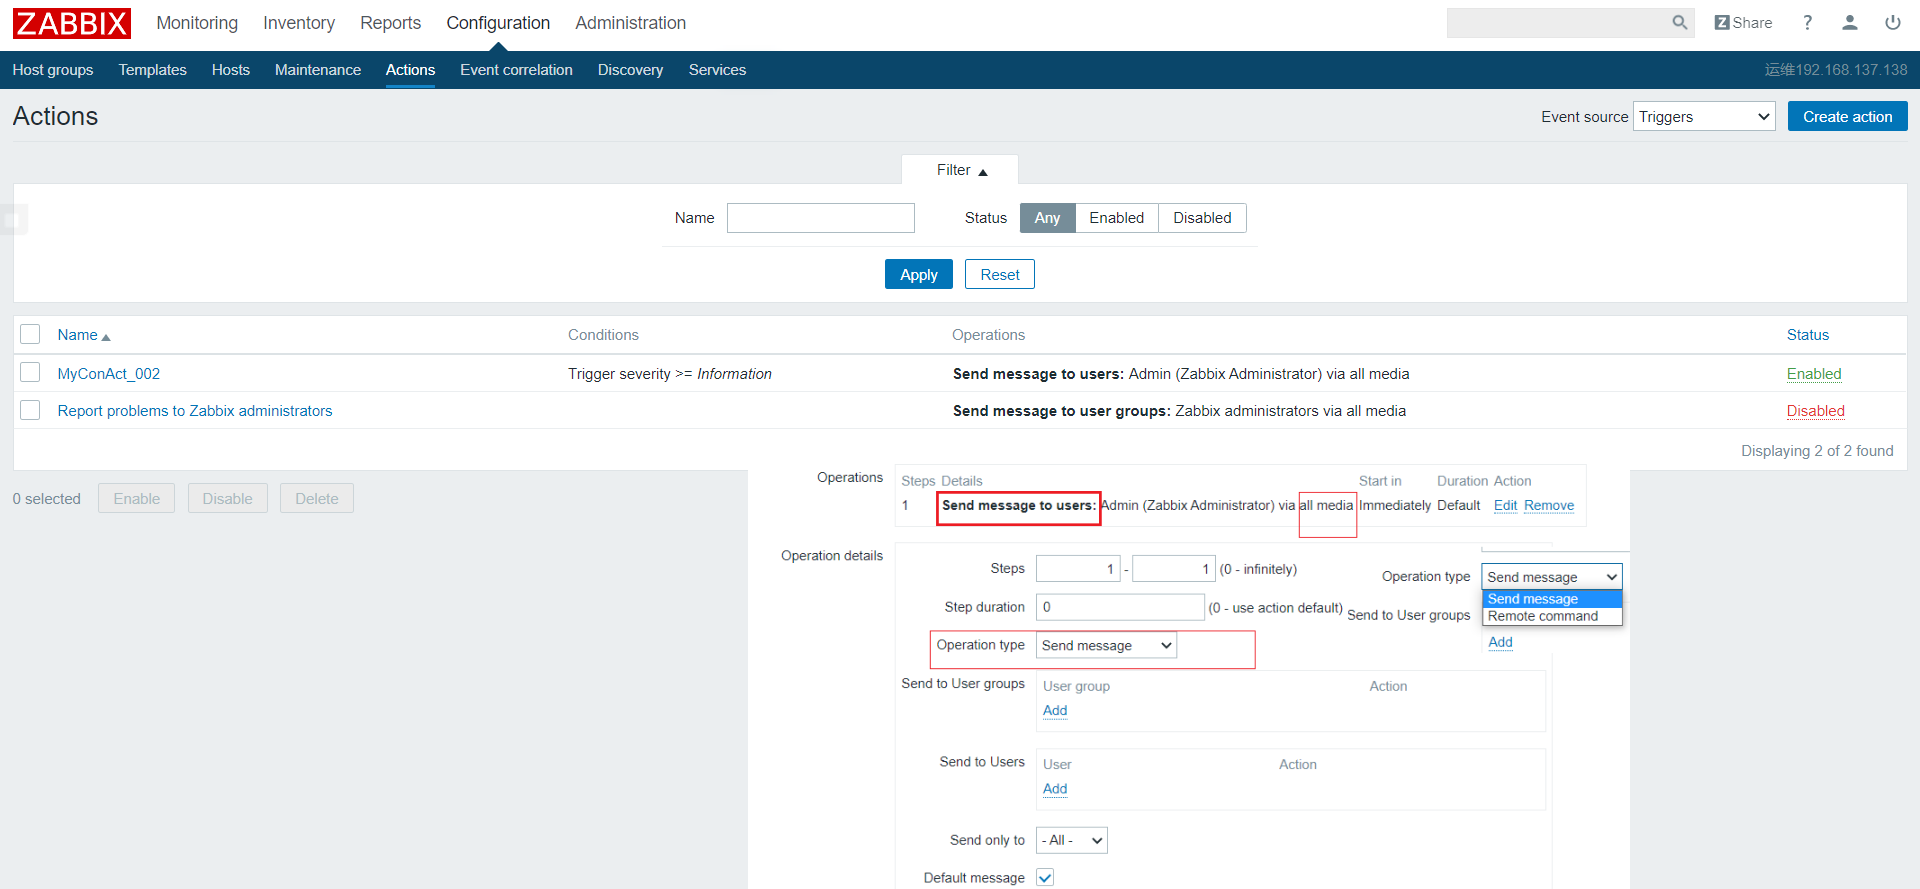This screenshot has height=889, width=1920.
Task: Open the user profile icon
Action: (1850, 23)
